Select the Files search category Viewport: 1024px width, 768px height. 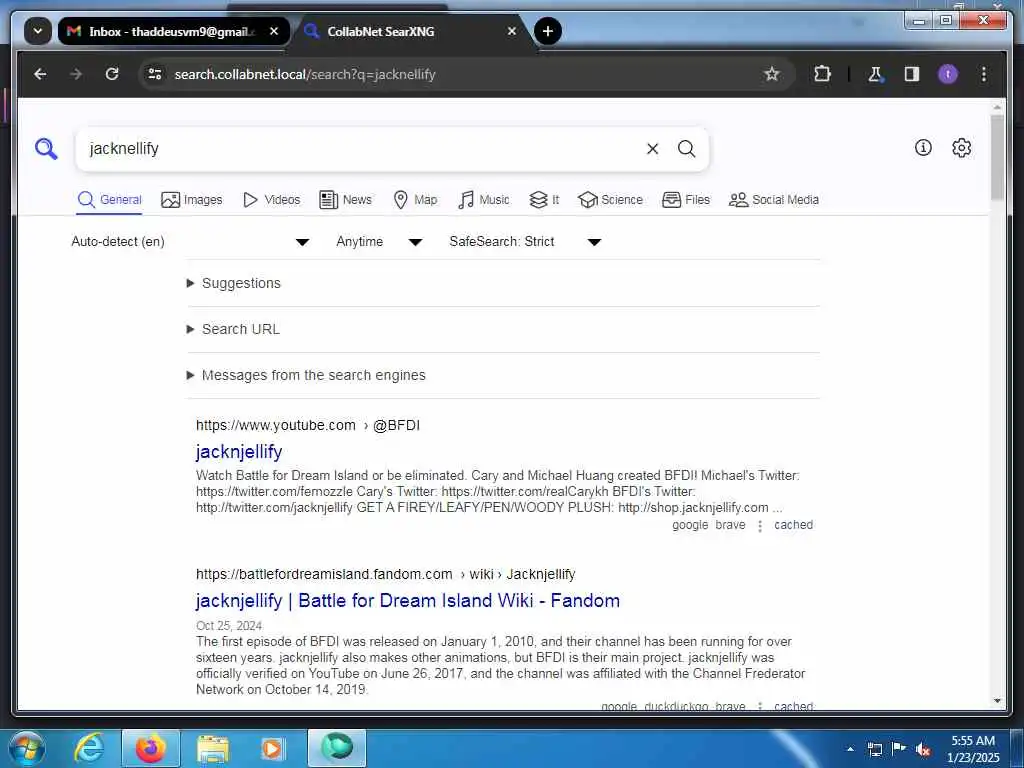pos(686,200)
